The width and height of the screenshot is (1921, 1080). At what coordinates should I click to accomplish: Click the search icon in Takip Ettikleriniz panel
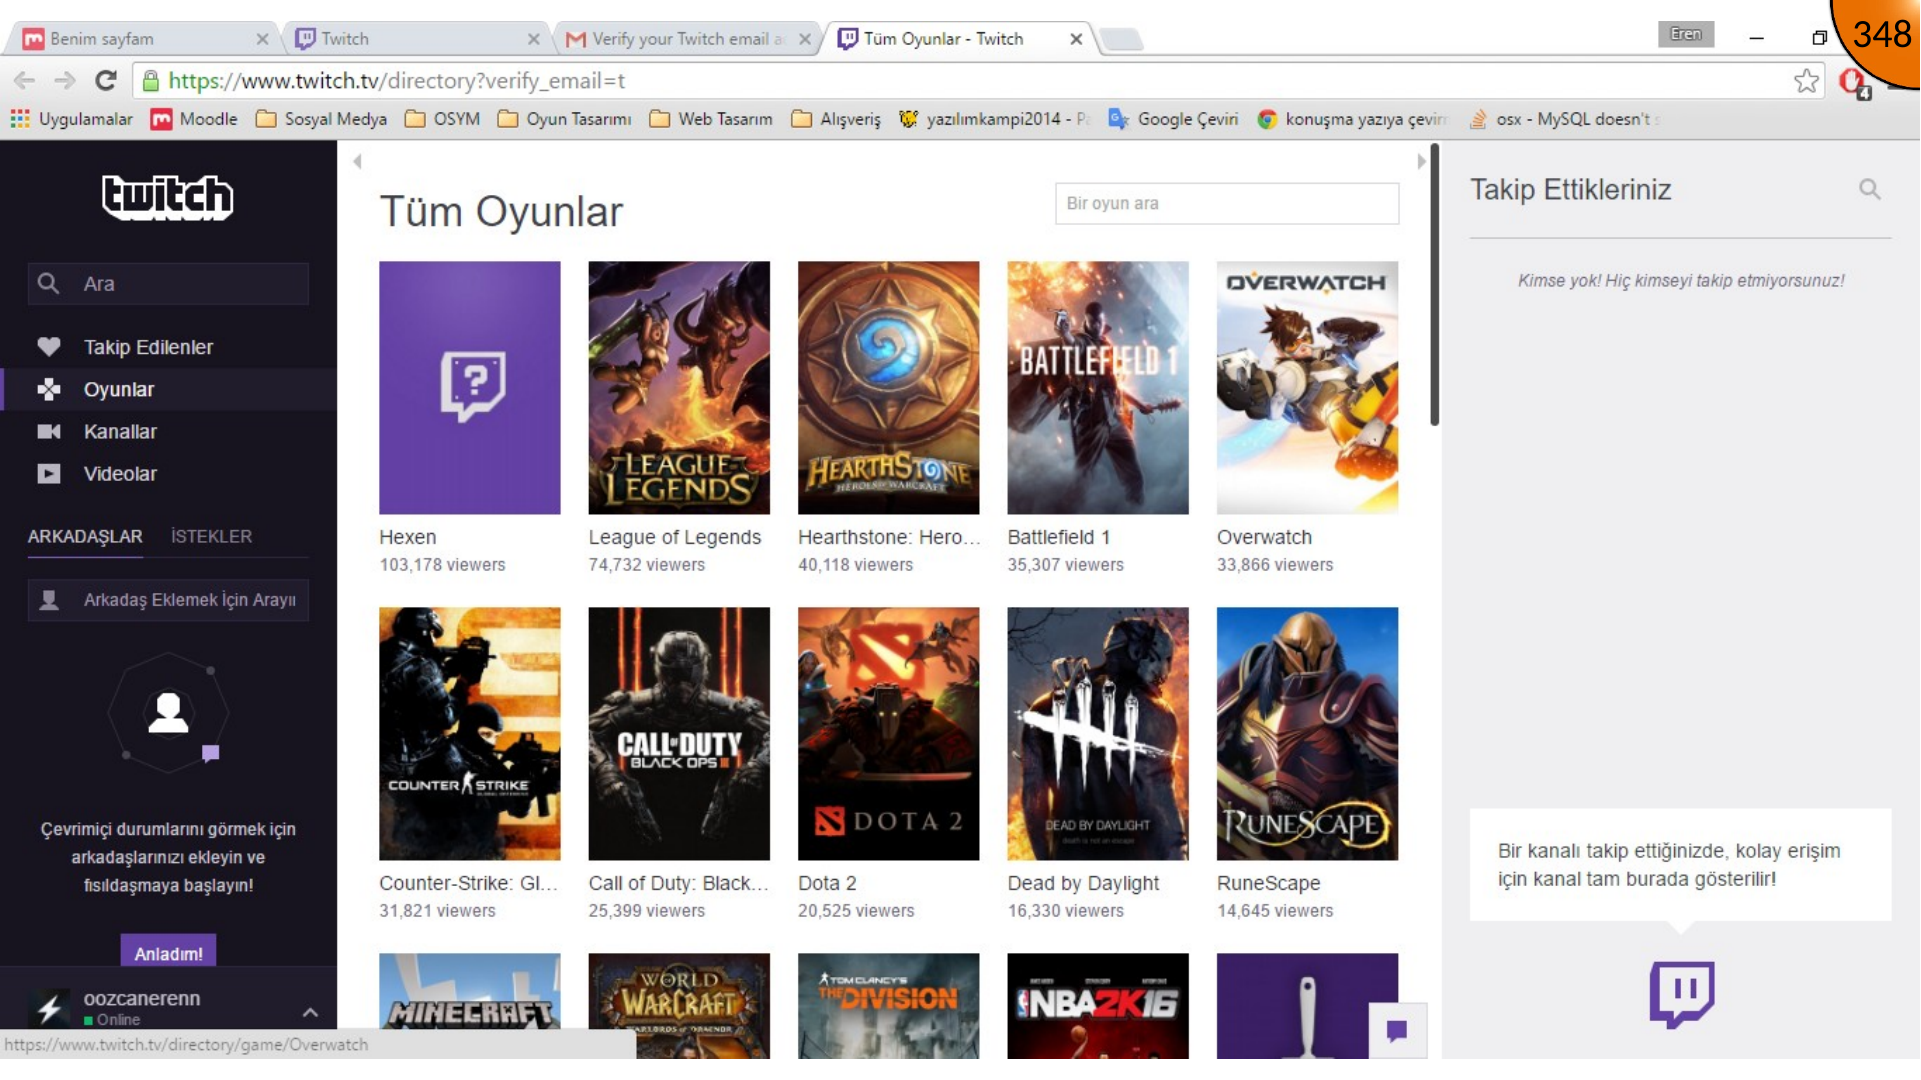(1869, 189)
